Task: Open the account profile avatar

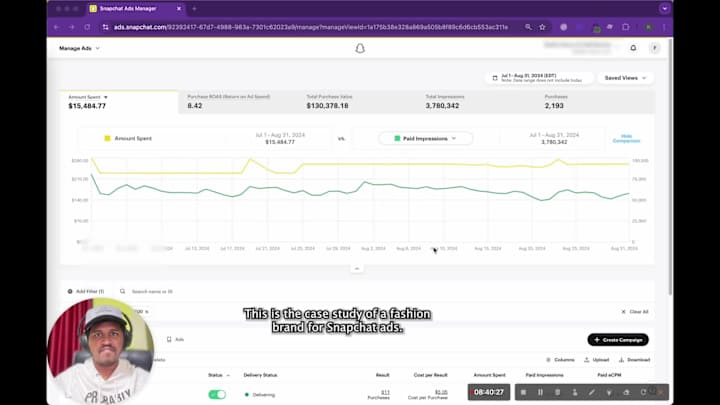Action: 655,48
